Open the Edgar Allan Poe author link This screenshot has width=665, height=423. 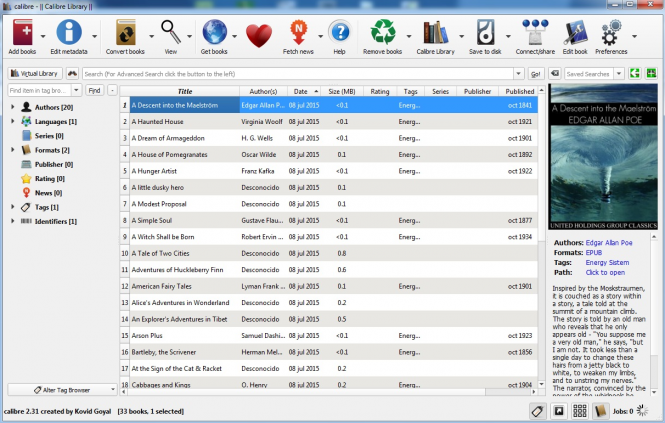pos(609,243)
